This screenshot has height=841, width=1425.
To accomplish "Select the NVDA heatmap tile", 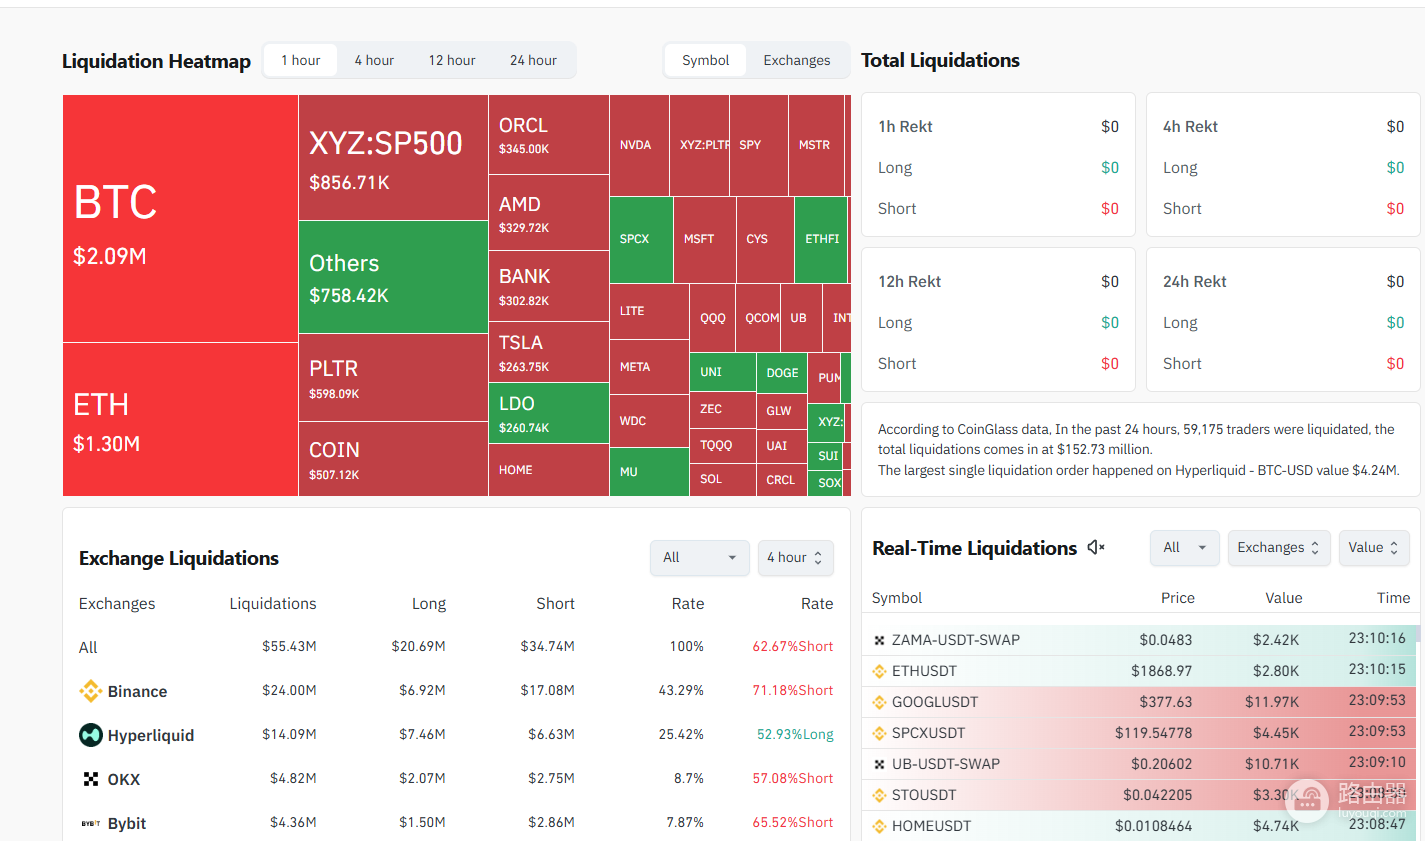I will coord(639,146).
